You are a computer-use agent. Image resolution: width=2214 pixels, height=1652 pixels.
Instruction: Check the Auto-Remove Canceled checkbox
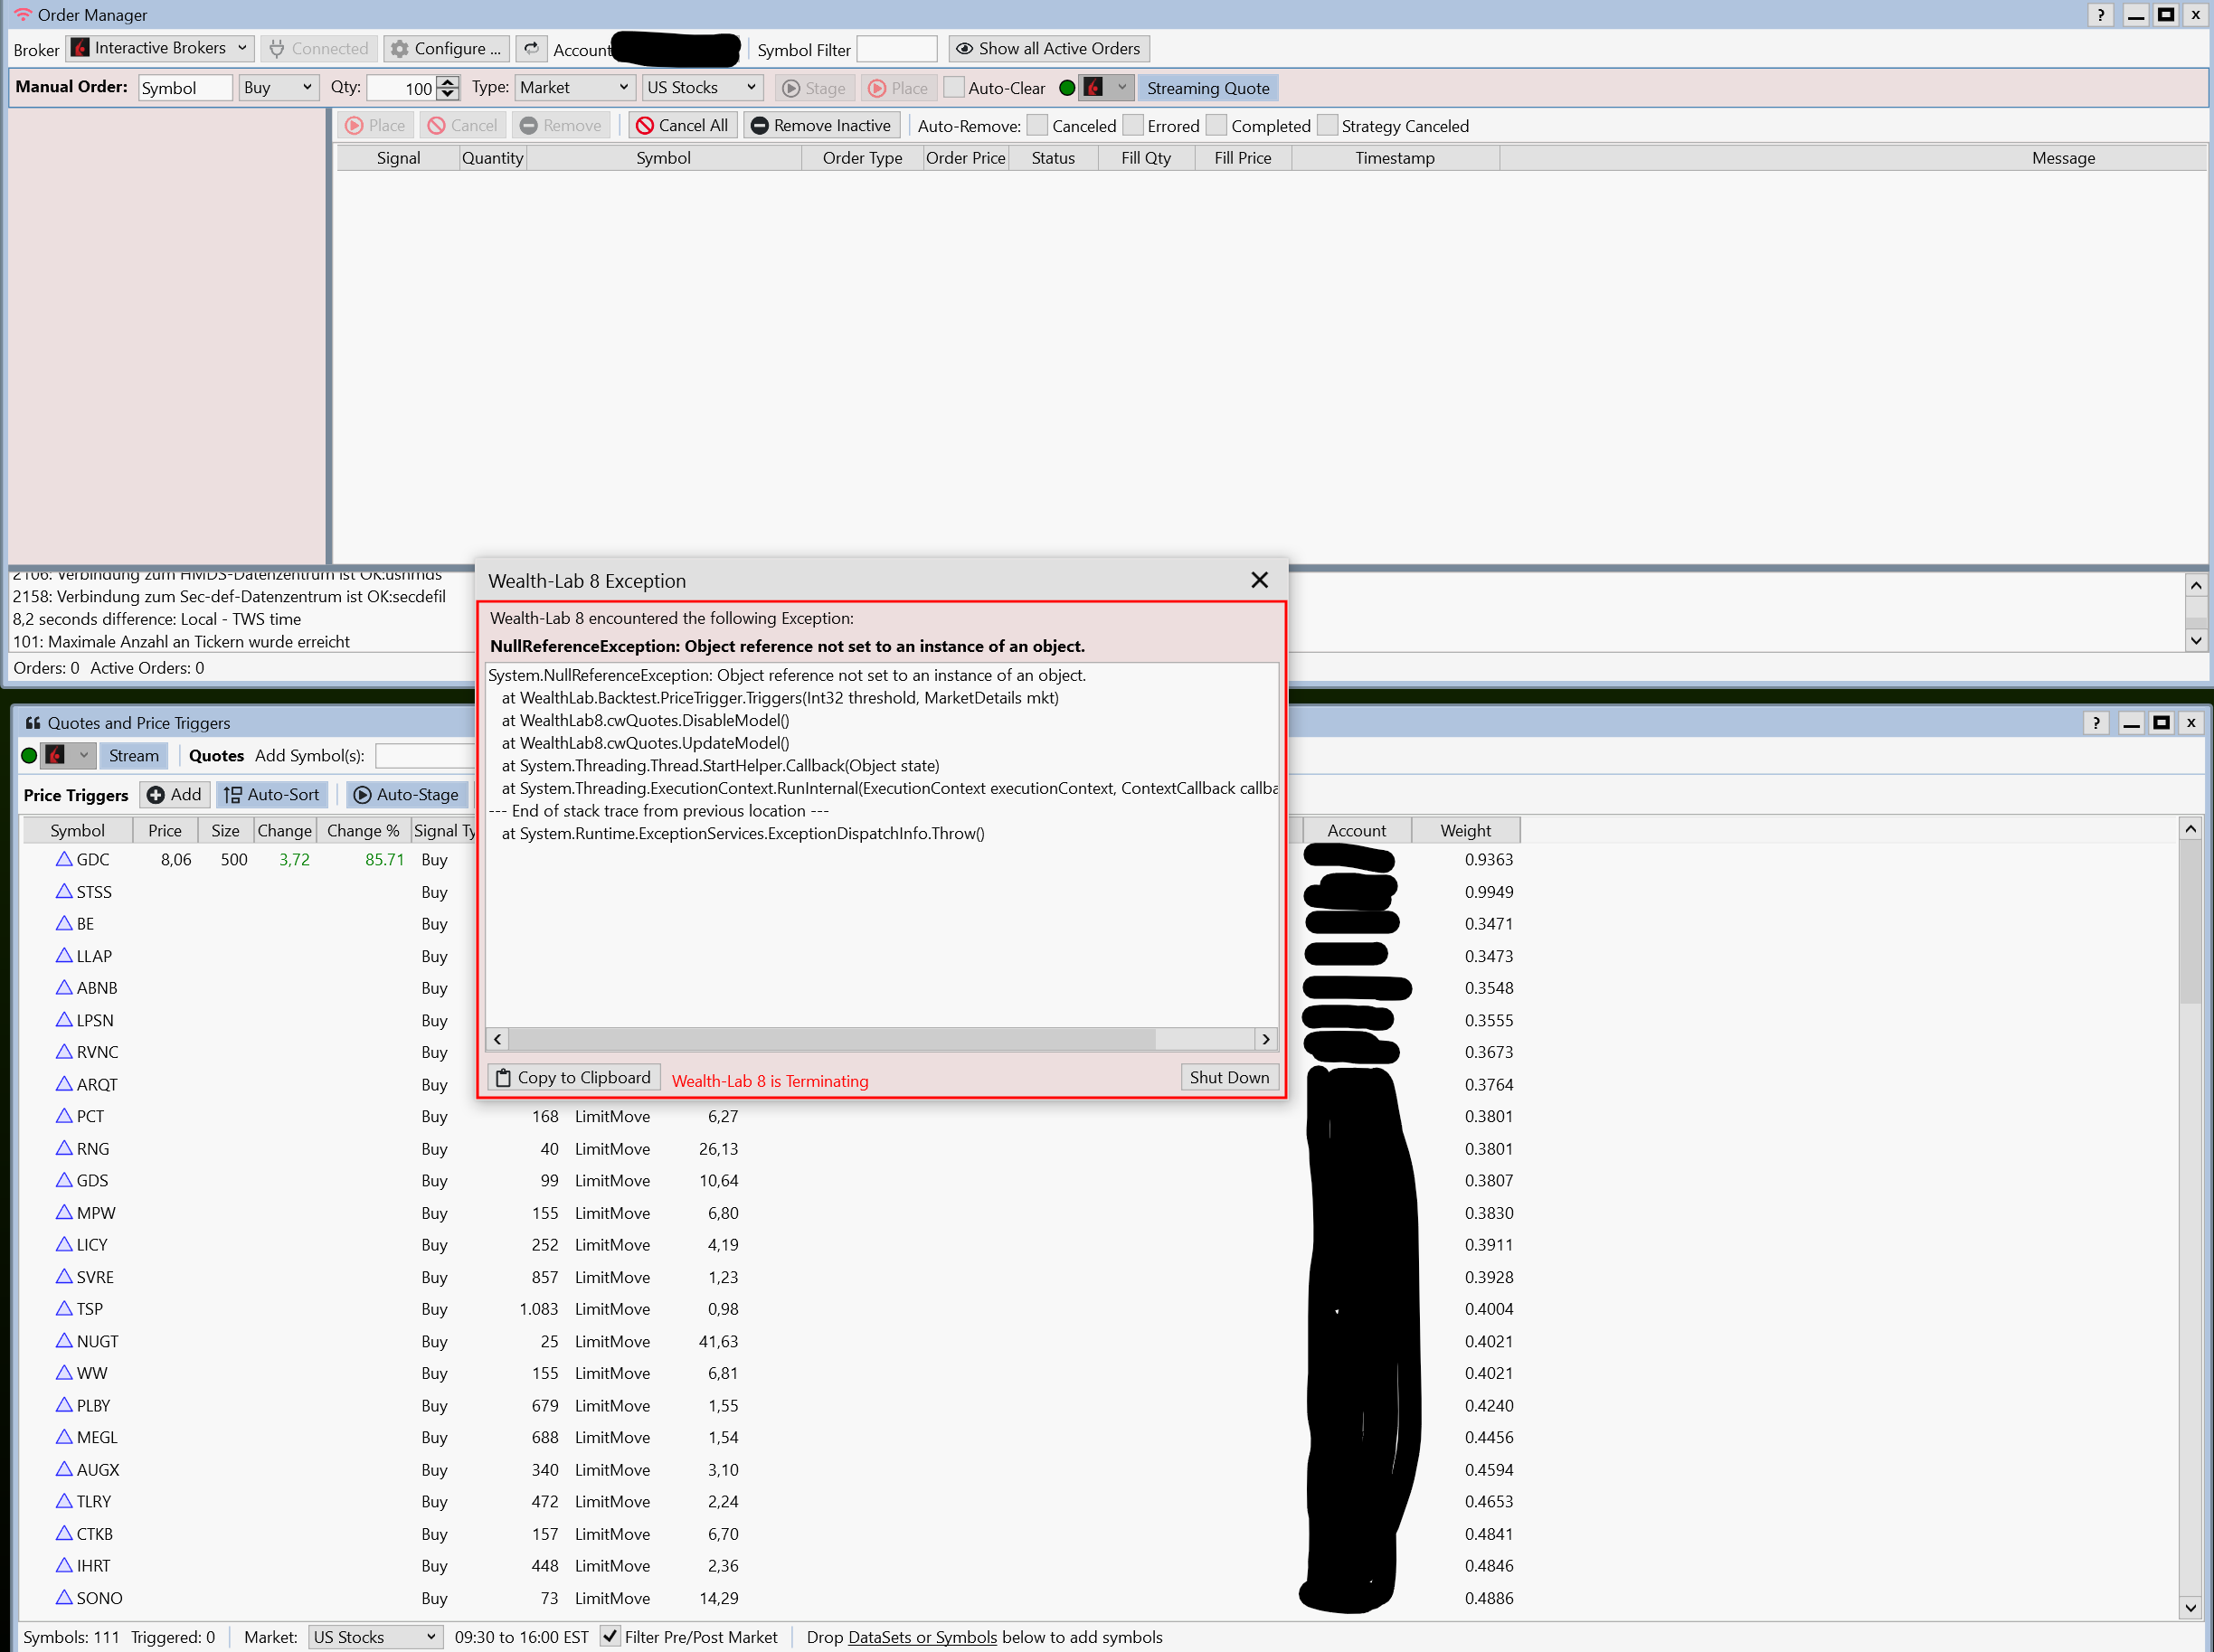coord(1037,125)
